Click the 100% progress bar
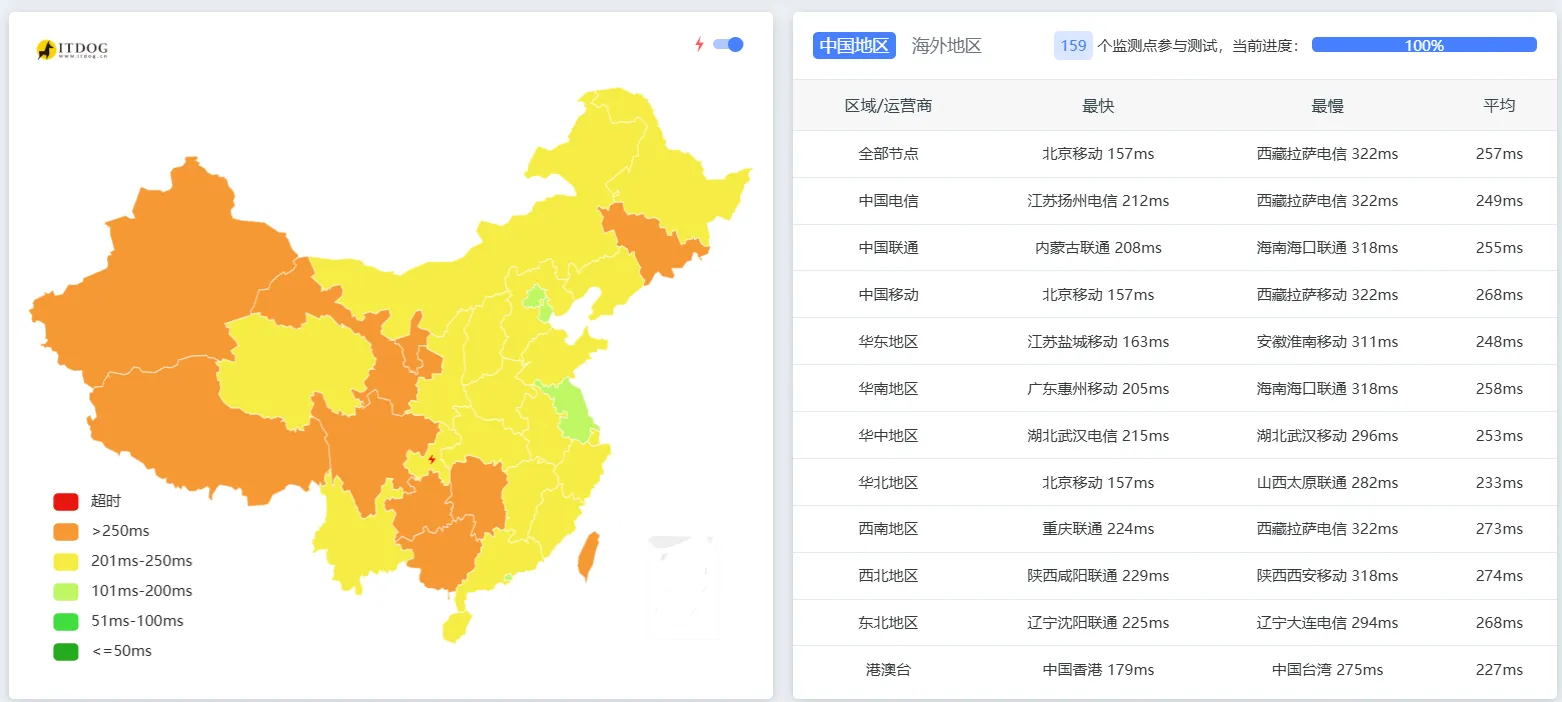The width and height of the screenshot is (1562, 702). (1423, 44)
